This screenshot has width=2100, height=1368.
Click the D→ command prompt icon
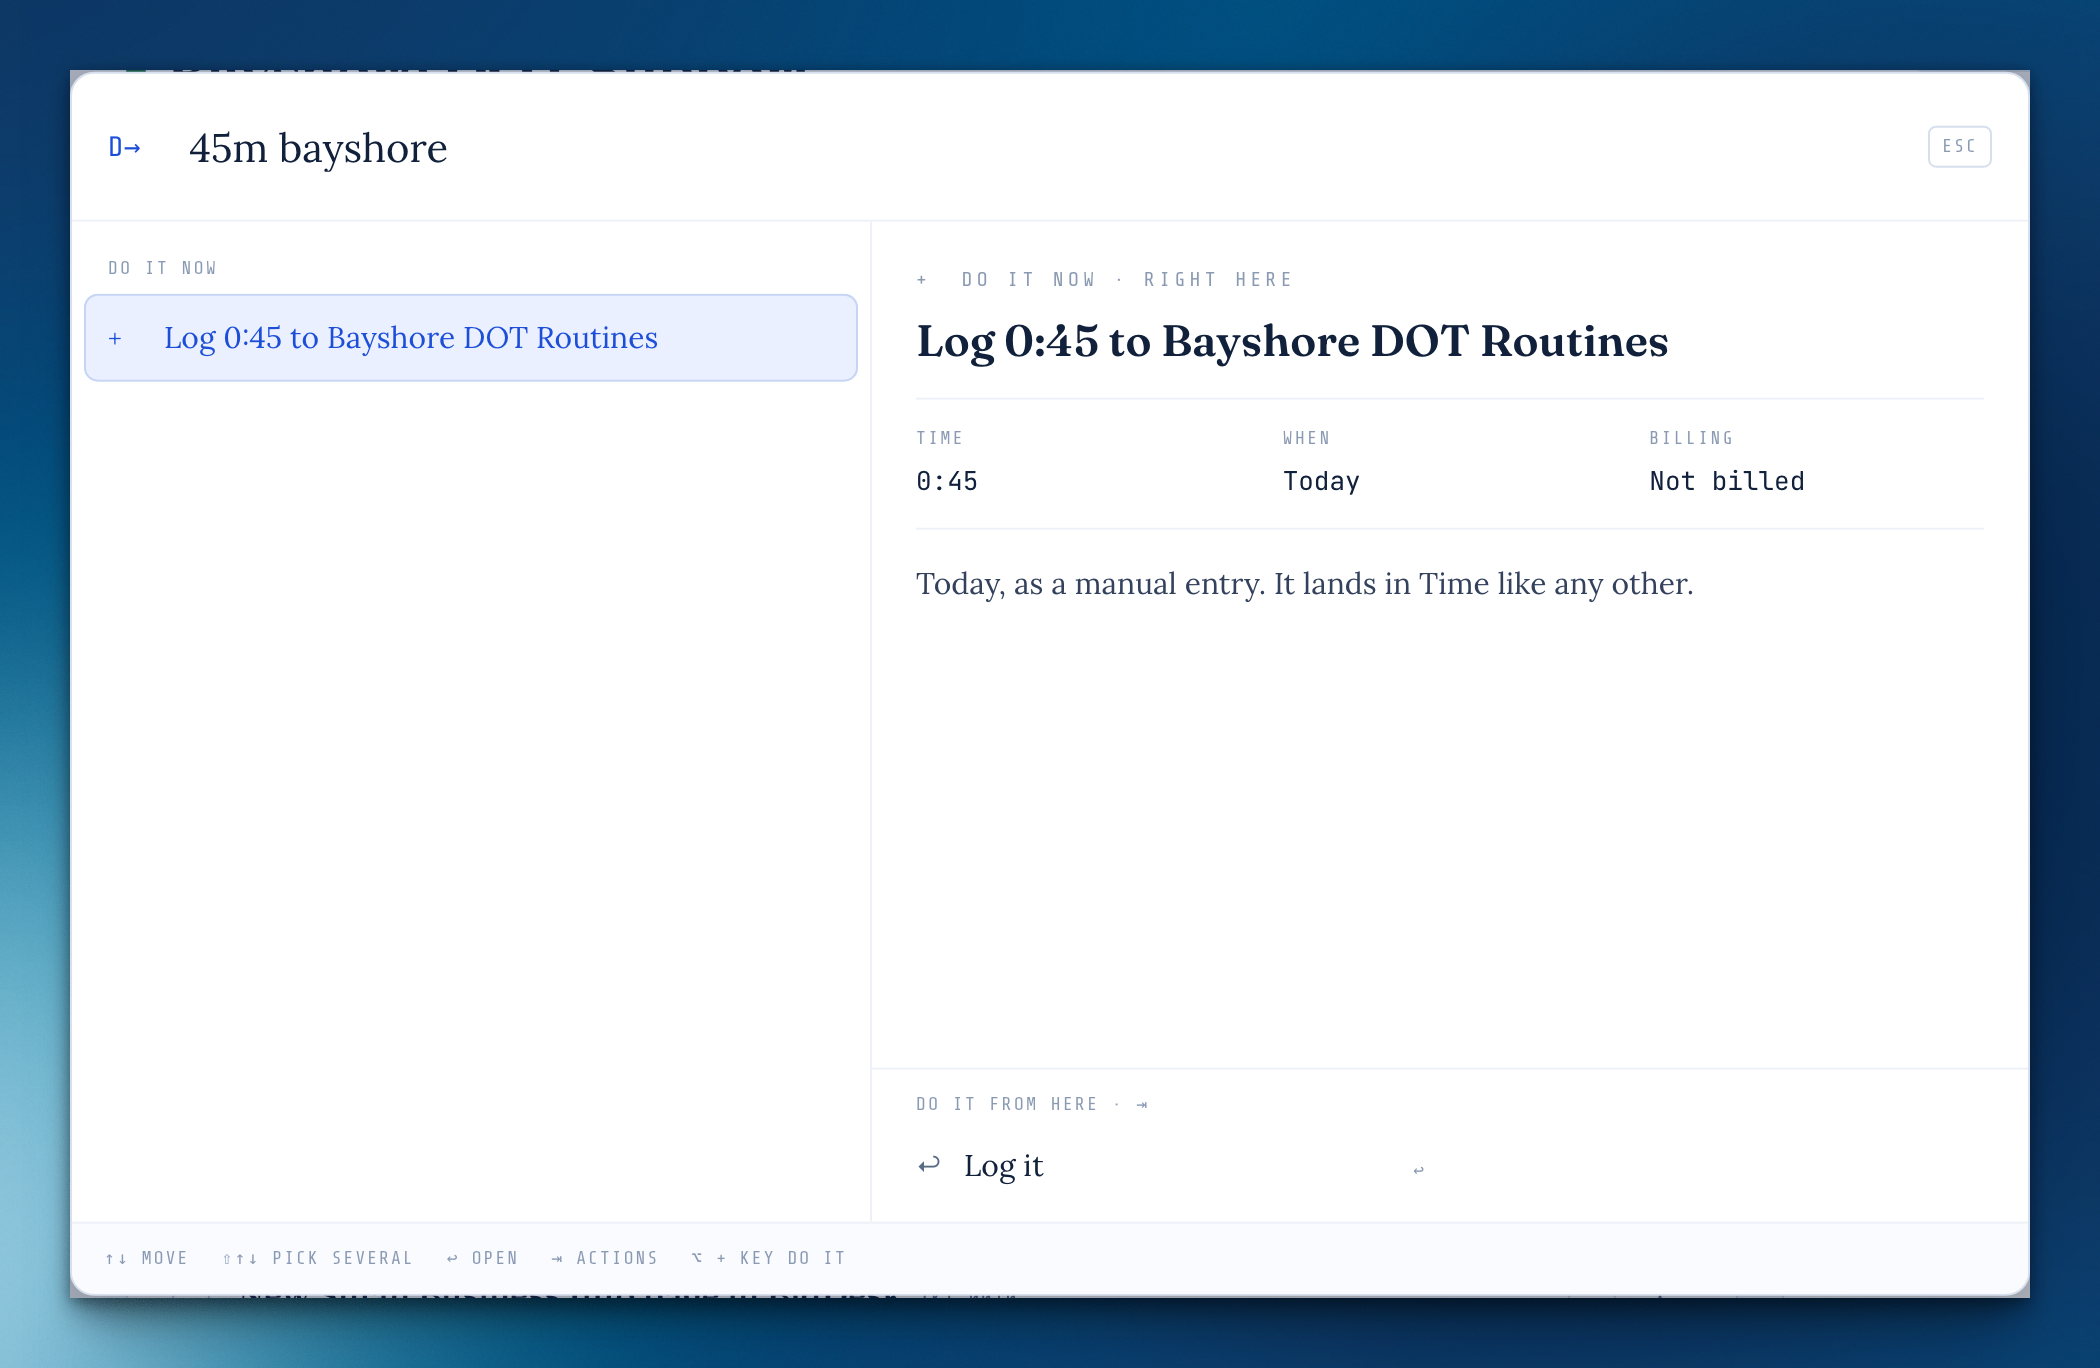coord(125,148)
